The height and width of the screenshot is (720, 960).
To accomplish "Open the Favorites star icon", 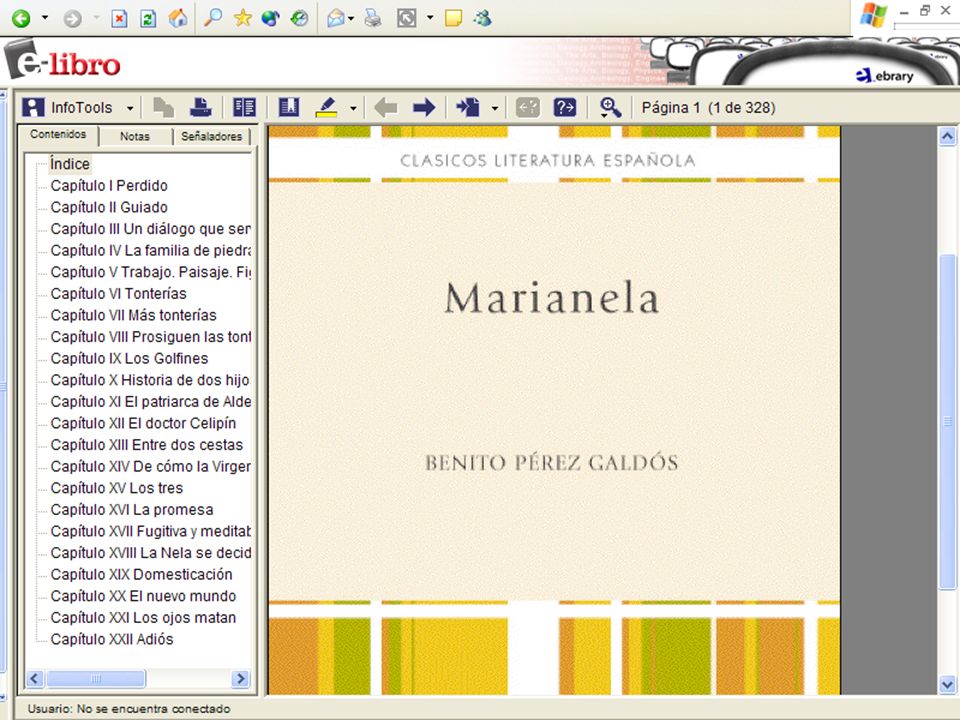I will [242, 18].
